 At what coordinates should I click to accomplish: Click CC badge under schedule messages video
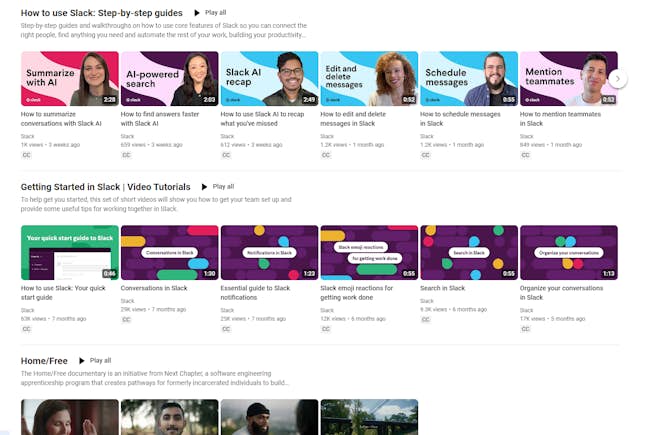[426, 155]
